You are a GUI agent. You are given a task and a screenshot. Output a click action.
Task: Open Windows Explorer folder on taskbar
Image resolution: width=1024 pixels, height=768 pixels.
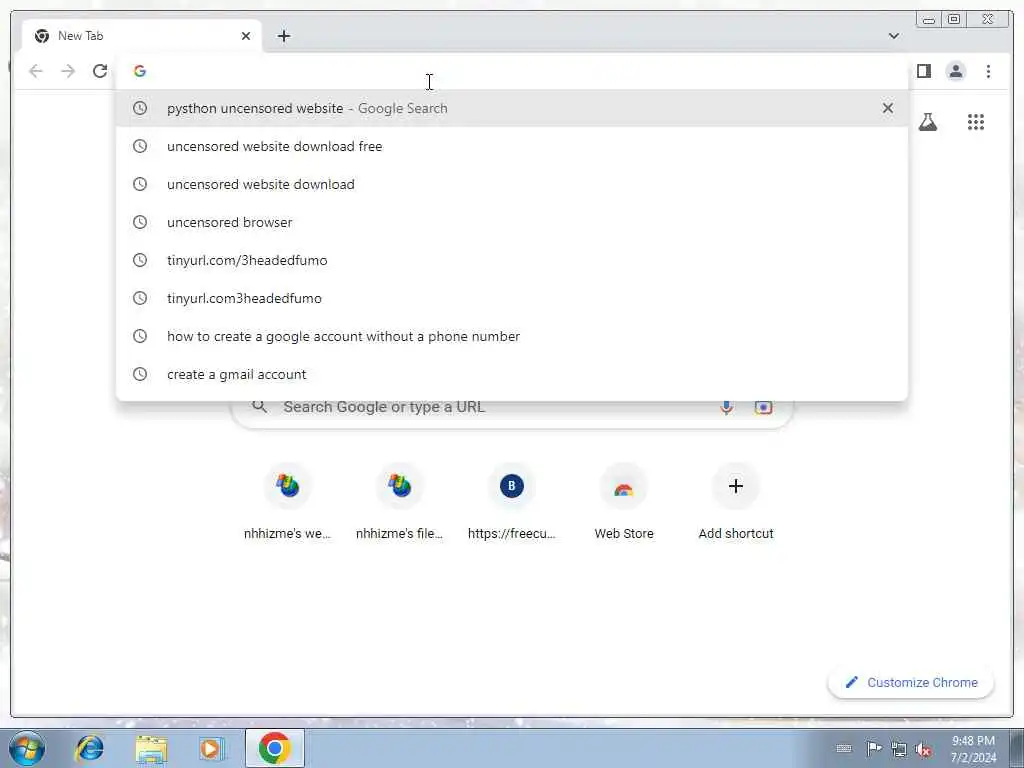pos(152,748)
